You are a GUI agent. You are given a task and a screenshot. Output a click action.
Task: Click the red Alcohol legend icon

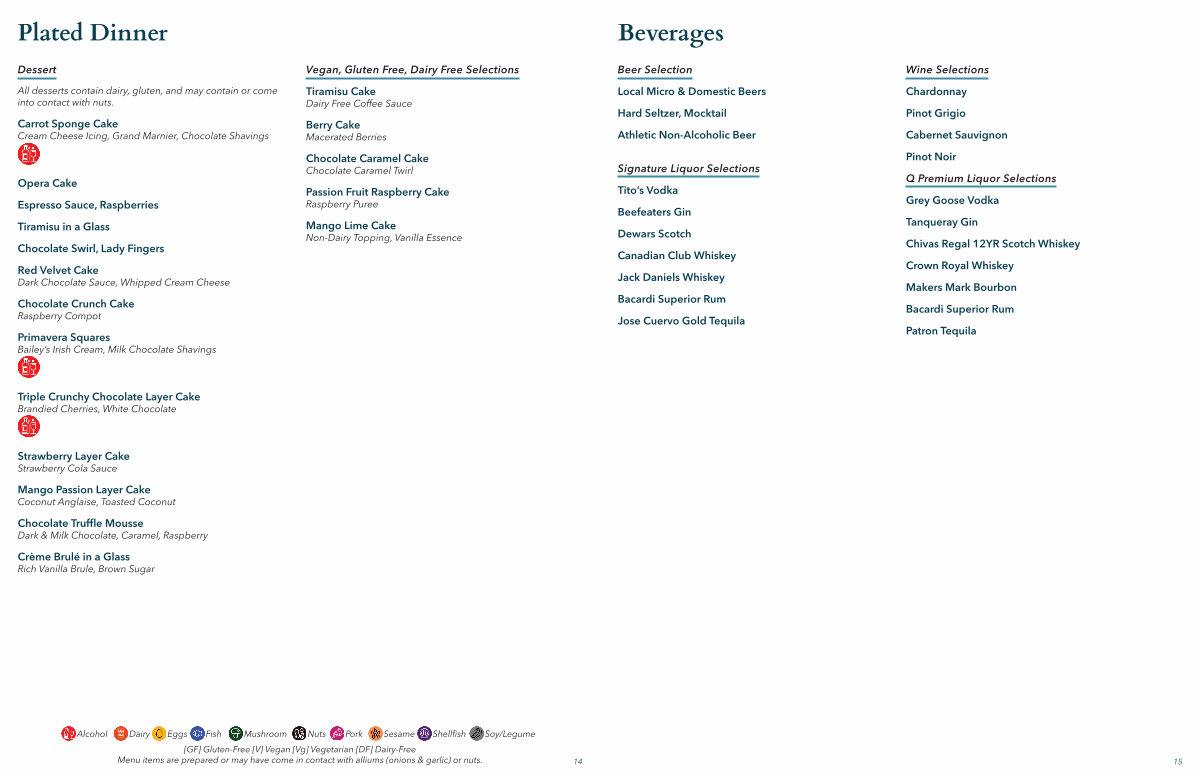coord(68,734)
